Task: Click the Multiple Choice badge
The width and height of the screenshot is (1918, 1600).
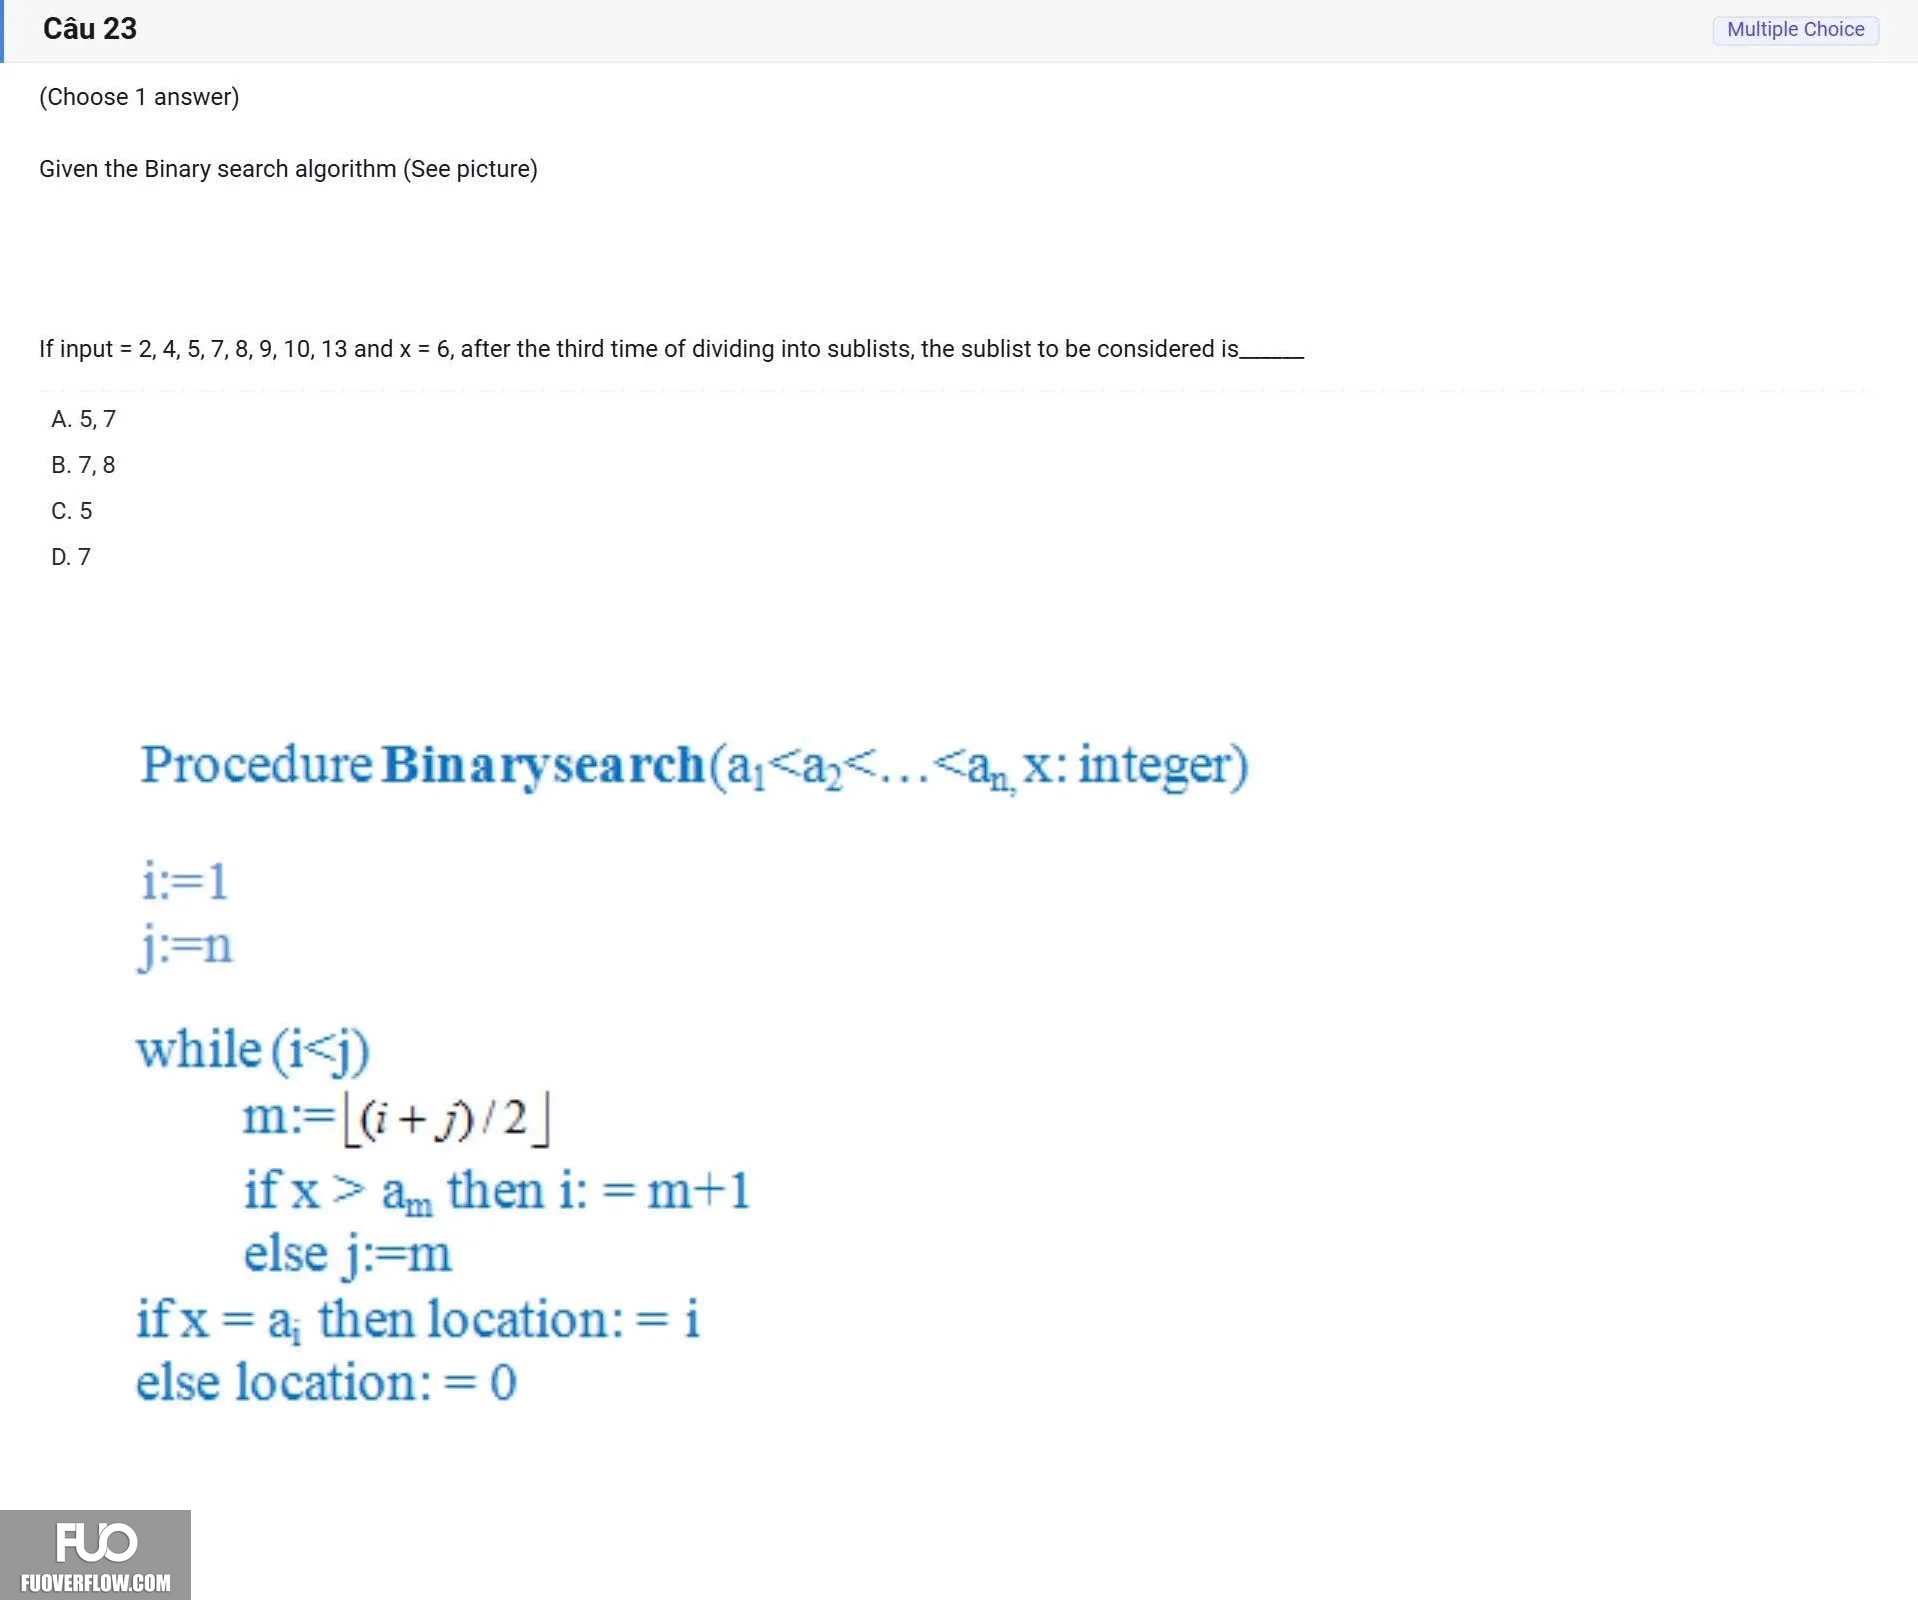Action: (1795, 29)
